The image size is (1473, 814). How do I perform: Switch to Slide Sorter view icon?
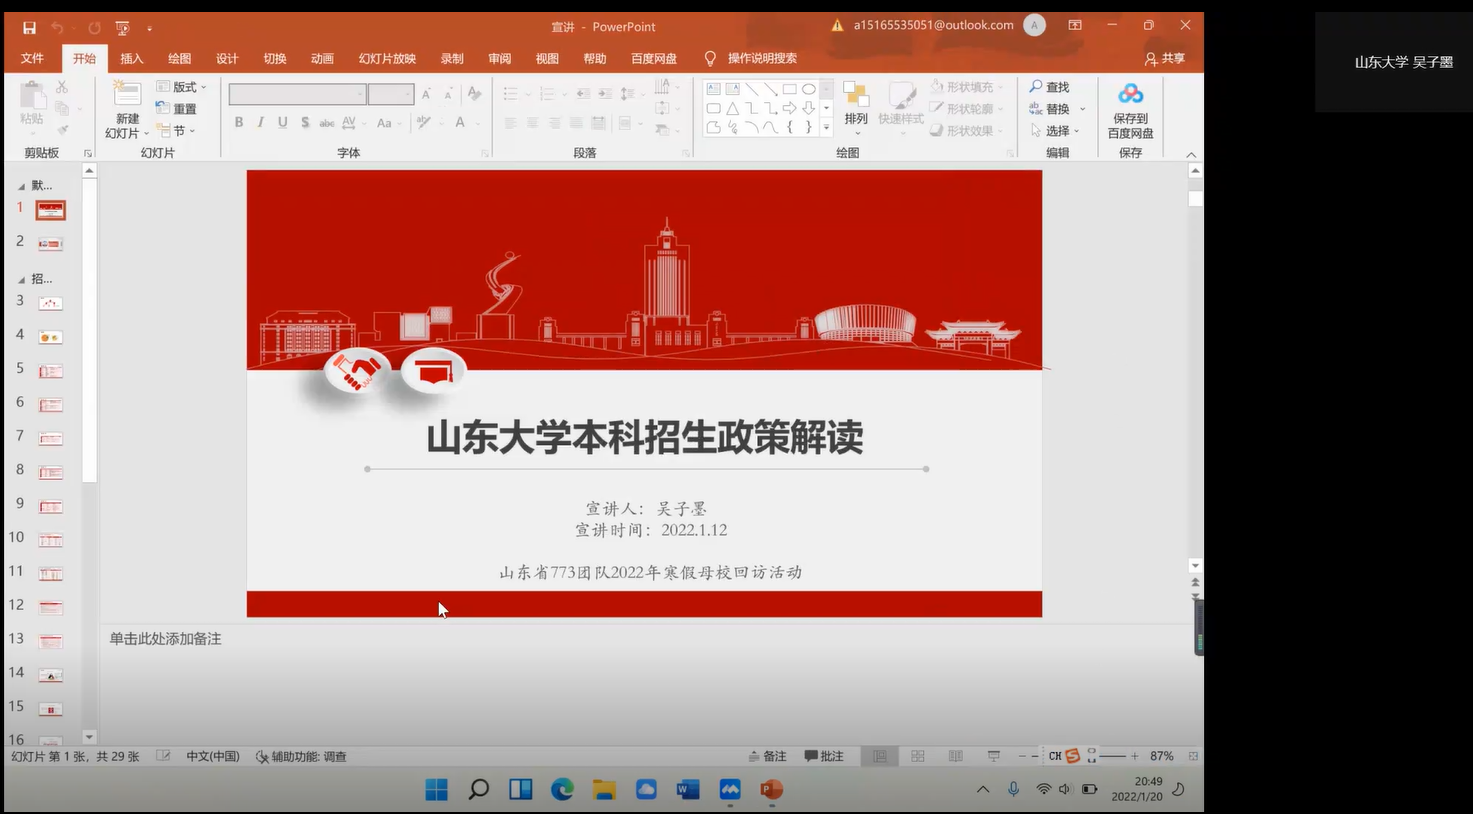tap(918, 756)
